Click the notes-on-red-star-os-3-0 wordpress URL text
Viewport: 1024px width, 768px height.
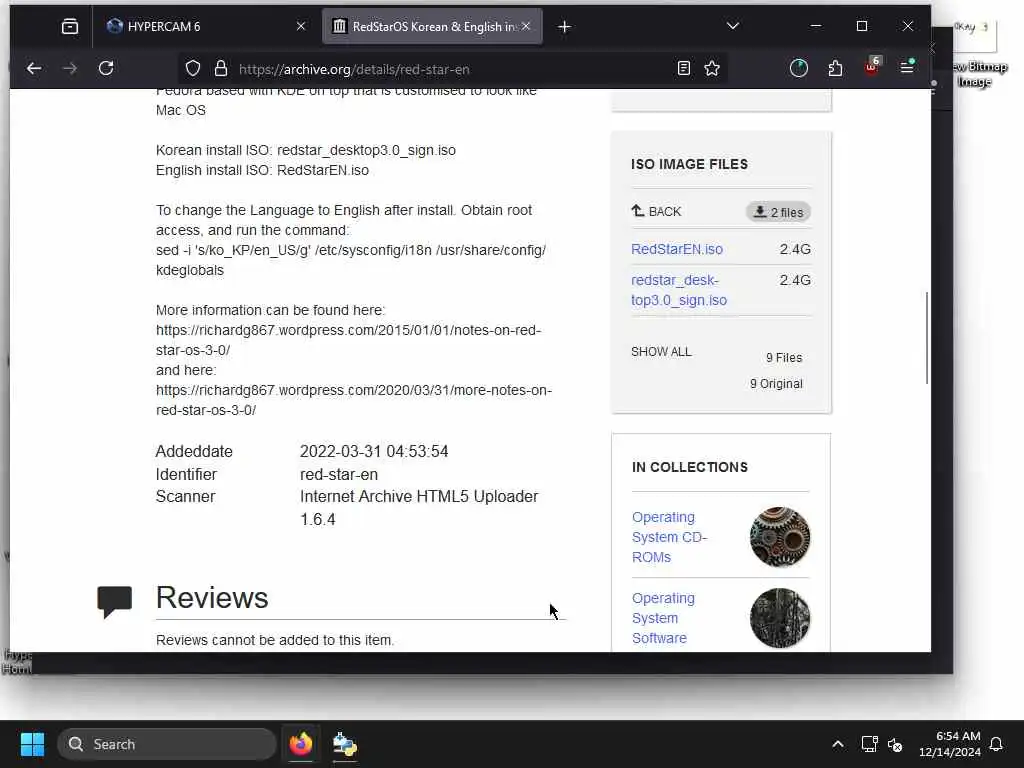click(349, 340)
